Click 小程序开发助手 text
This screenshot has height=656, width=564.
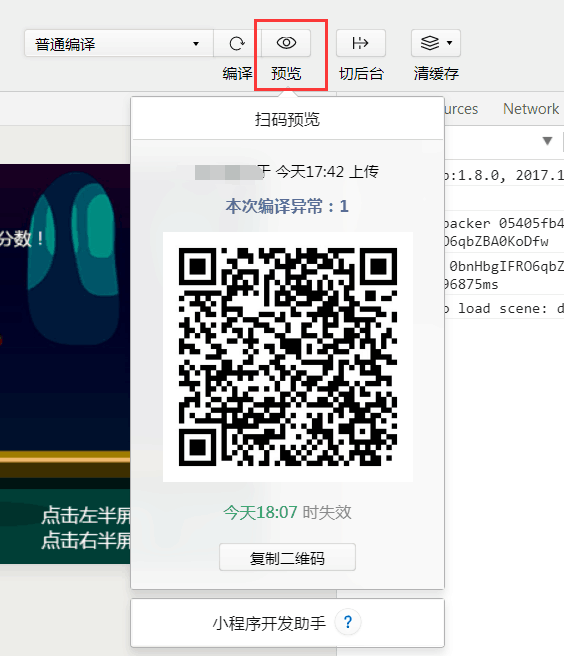tap(269, 623)
